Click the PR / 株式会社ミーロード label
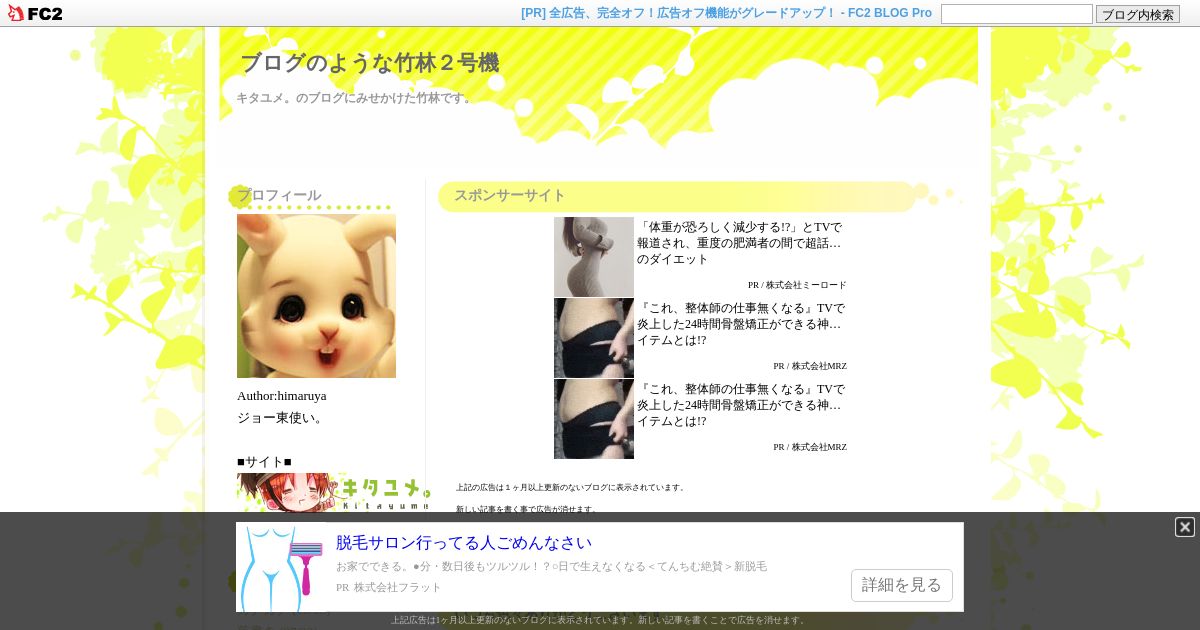This screenshot has height=630, width=1200. [x=797, y=285]
